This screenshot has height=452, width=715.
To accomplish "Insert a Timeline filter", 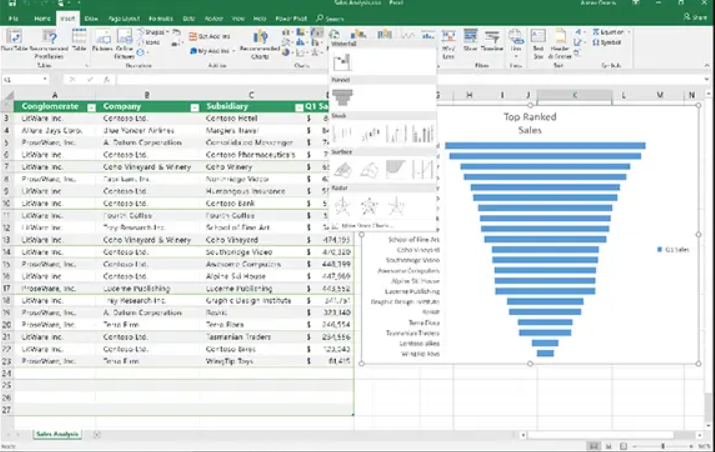I will (492, 40).
